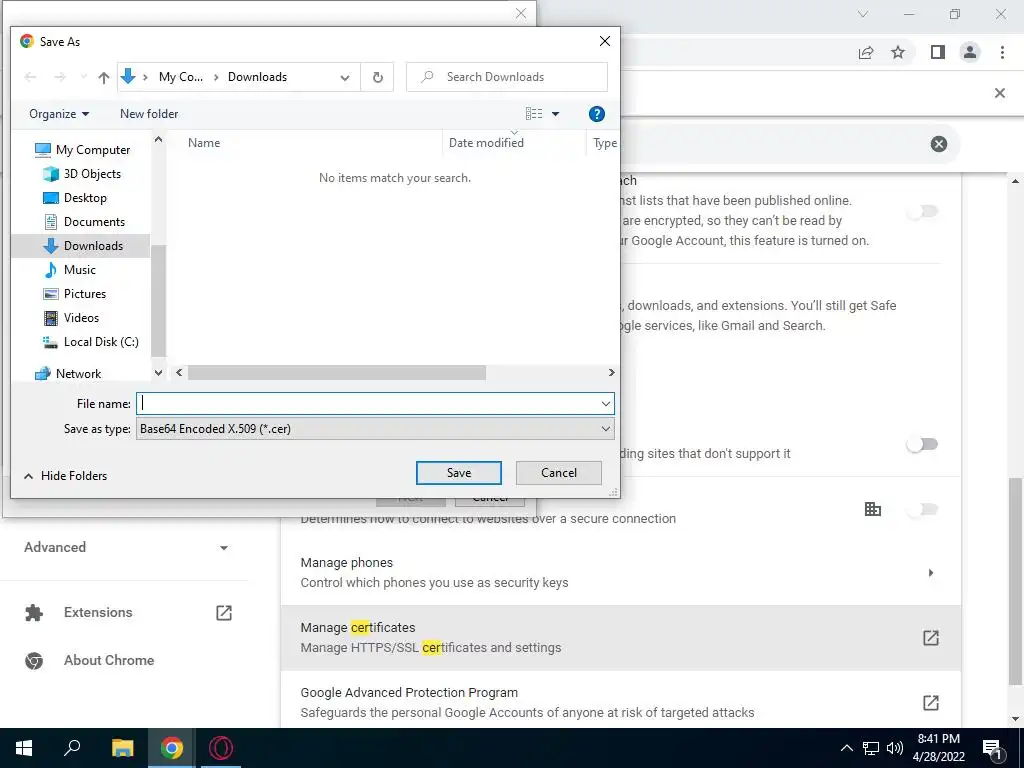Screen dimensions: 1024x768
Task: Click the Back arrow in Save As dialog
Action: coord(30,77)
